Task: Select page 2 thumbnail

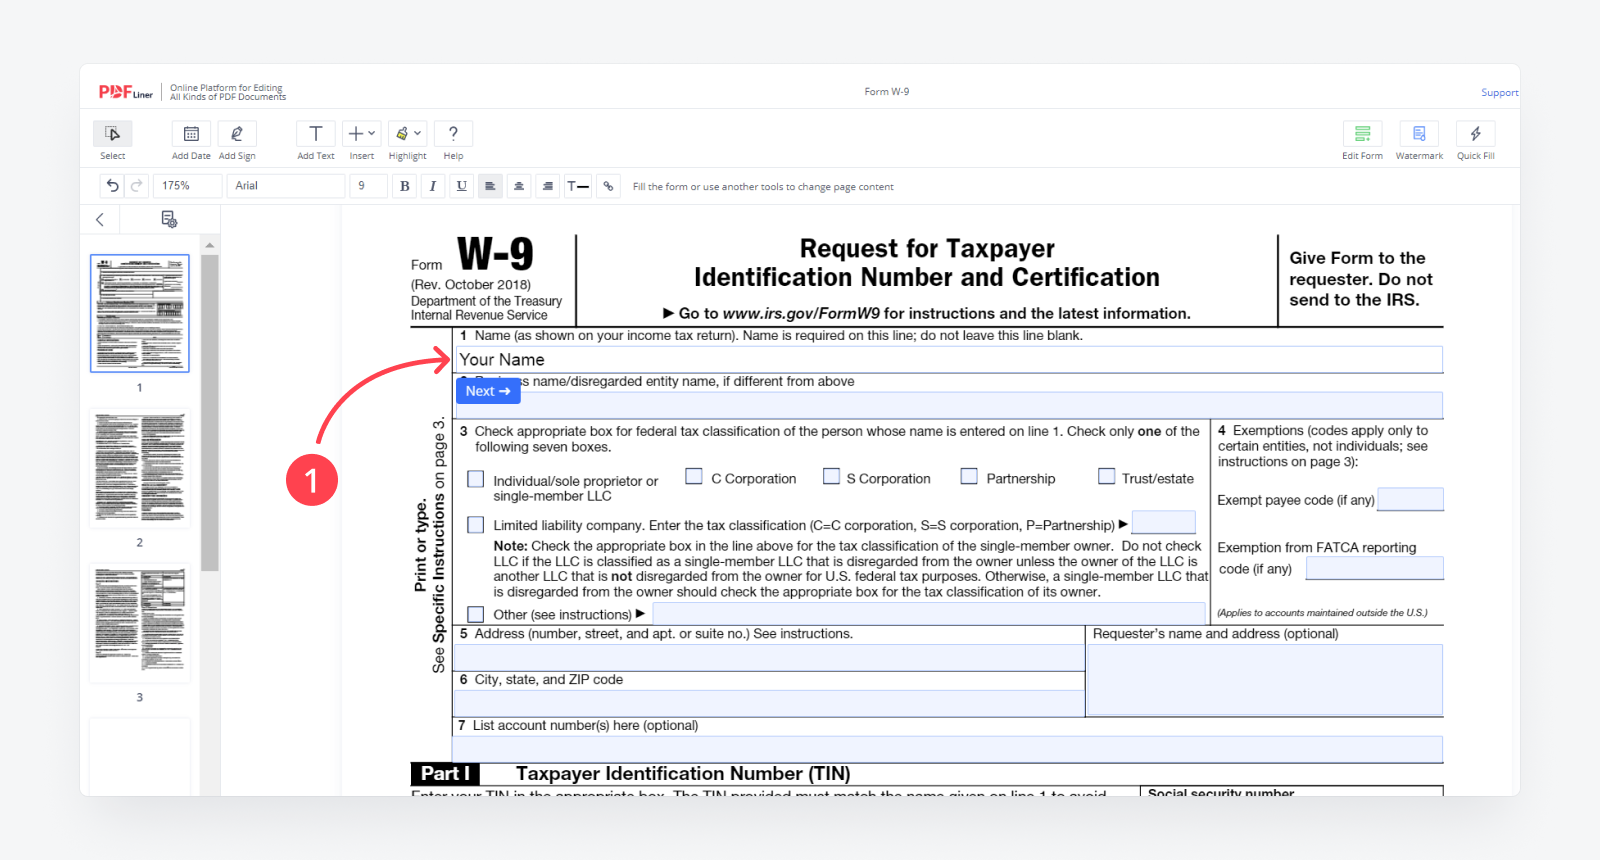Action: (x=140, y=468)
